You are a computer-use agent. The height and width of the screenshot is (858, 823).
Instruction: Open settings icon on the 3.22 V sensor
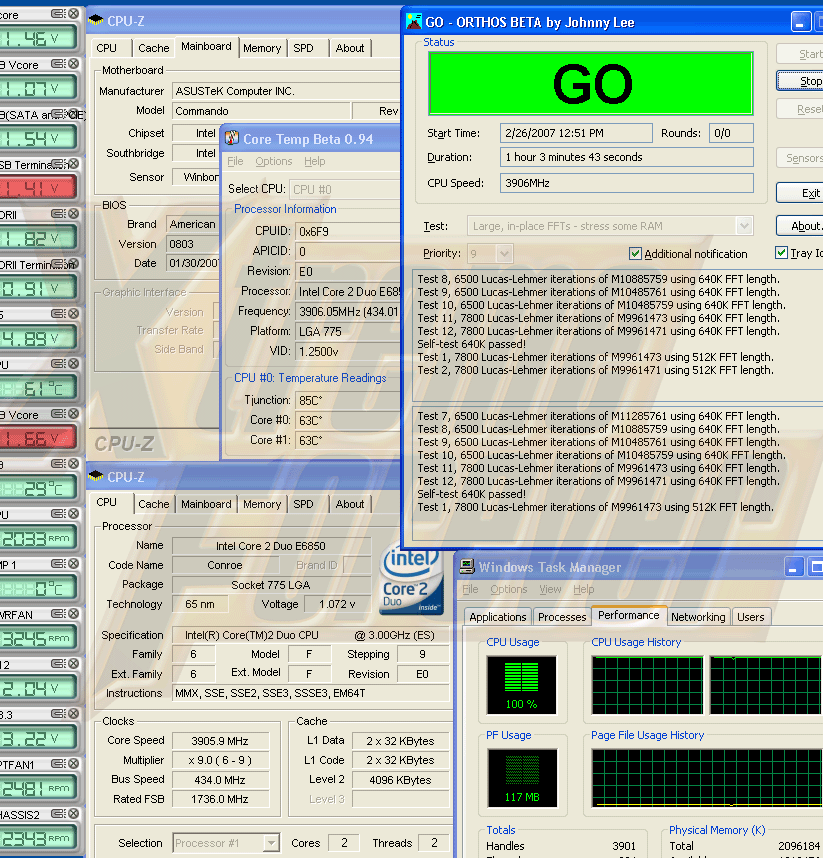[x=58, y=714]
